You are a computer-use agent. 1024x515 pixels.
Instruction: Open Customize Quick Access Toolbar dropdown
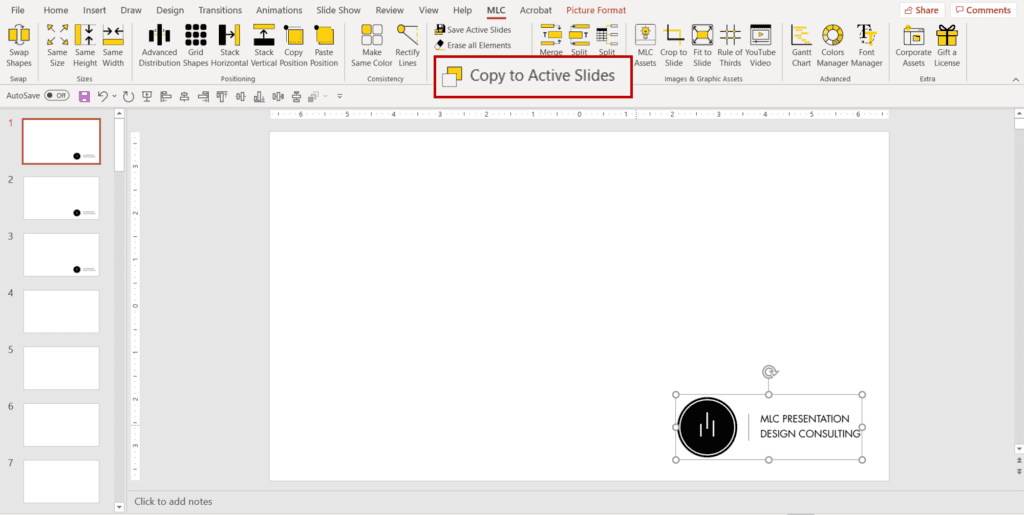pos(340,96)
